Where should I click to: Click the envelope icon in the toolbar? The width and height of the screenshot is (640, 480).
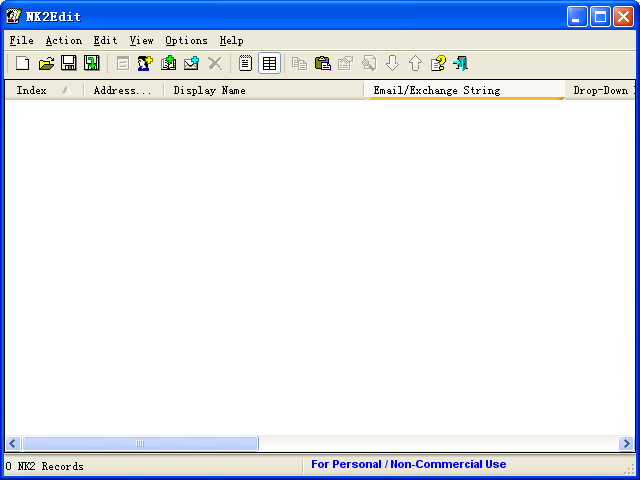coord(191,63)
